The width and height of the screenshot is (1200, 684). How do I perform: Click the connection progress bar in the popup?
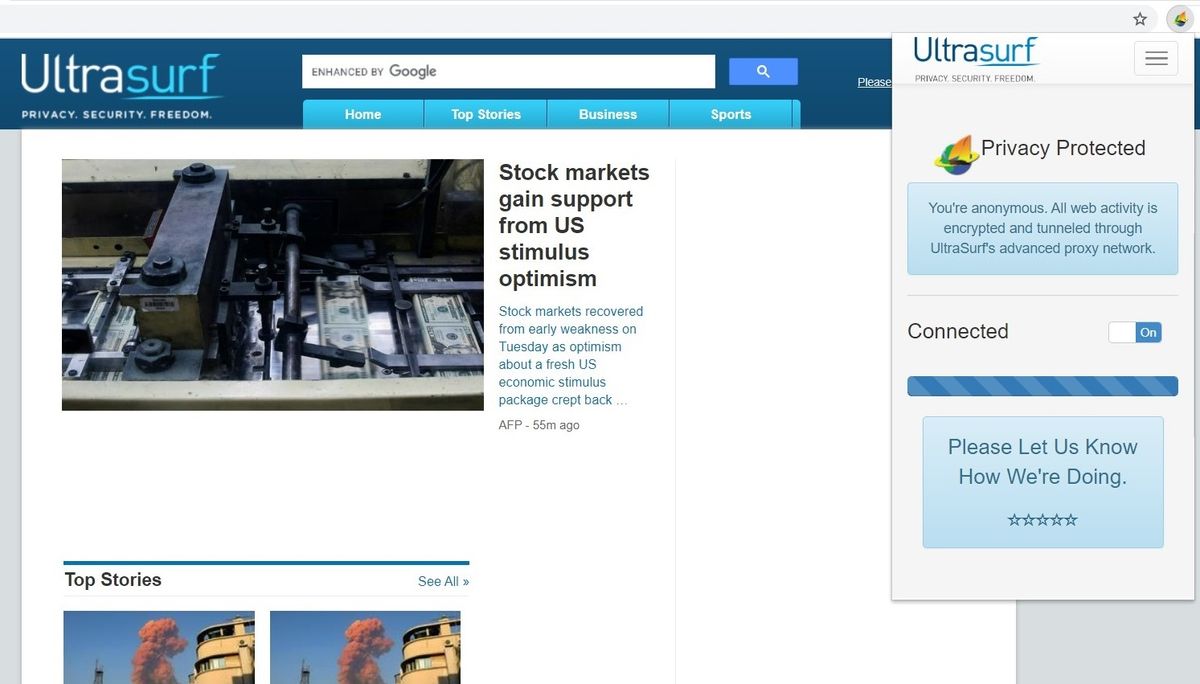[x=1042, y=385]
